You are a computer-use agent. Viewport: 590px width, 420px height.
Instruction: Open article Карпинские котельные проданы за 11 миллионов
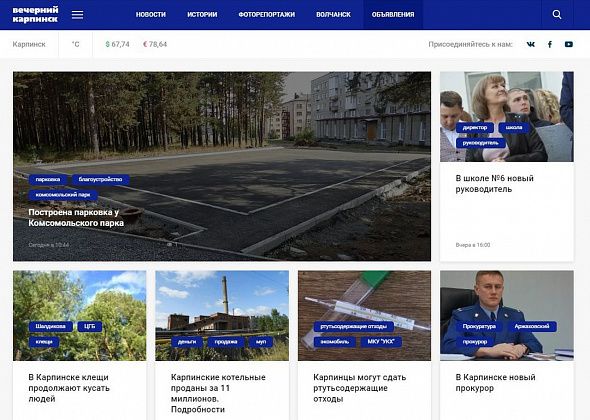(218, 393)
